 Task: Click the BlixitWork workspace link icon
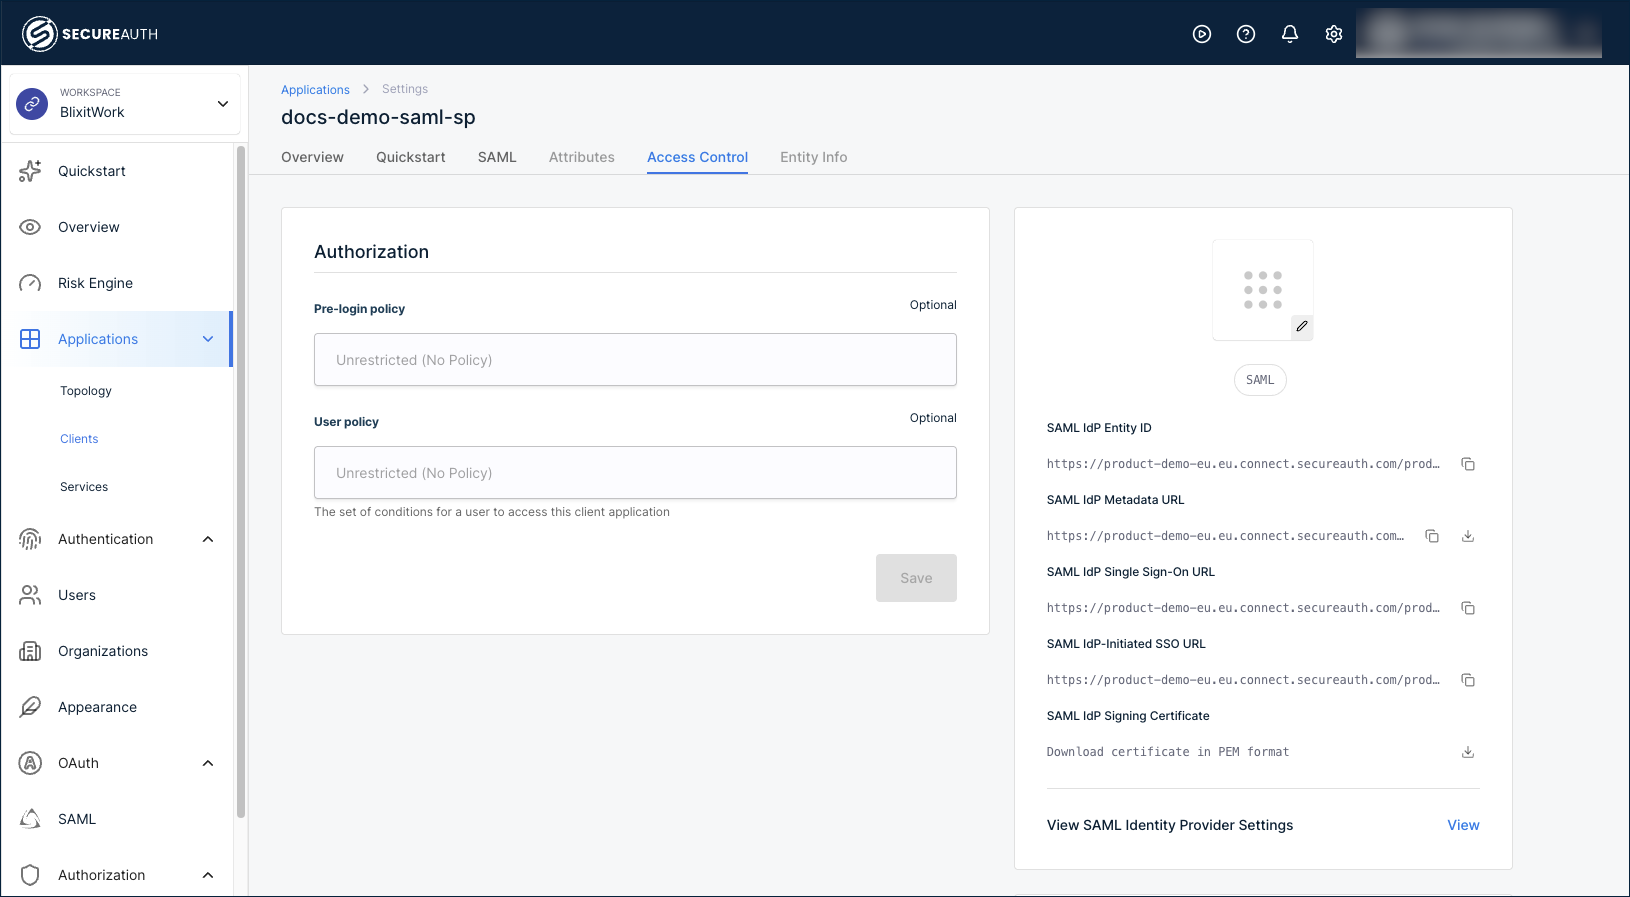tap(32, 104)
